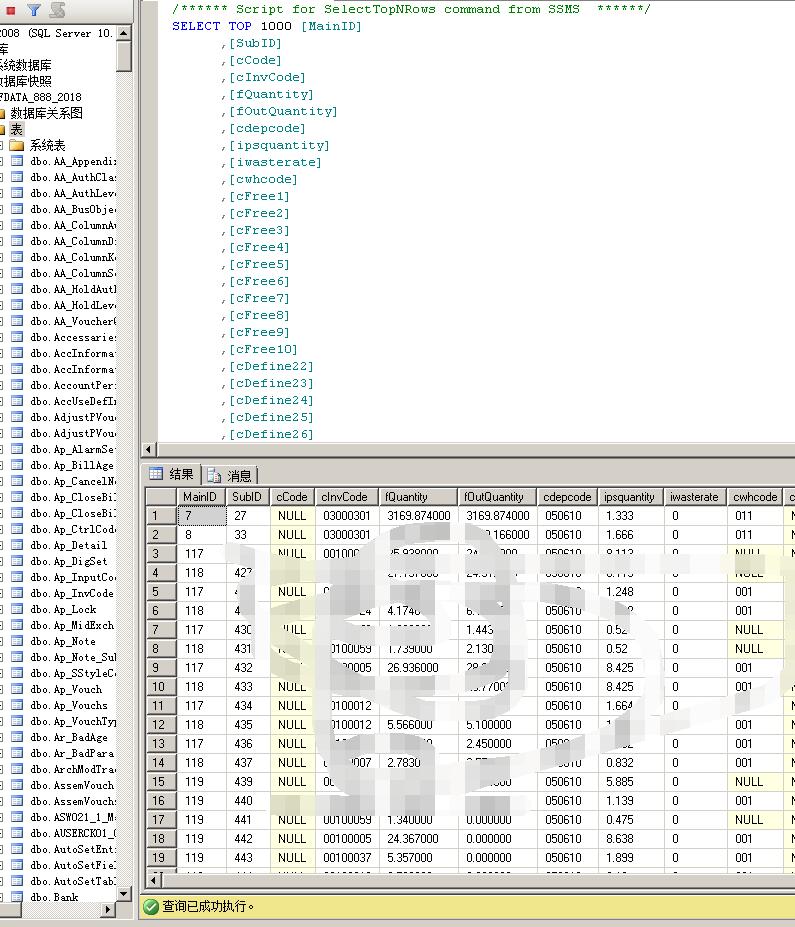Click cell 03000301 in row 1

click(347, 516)
